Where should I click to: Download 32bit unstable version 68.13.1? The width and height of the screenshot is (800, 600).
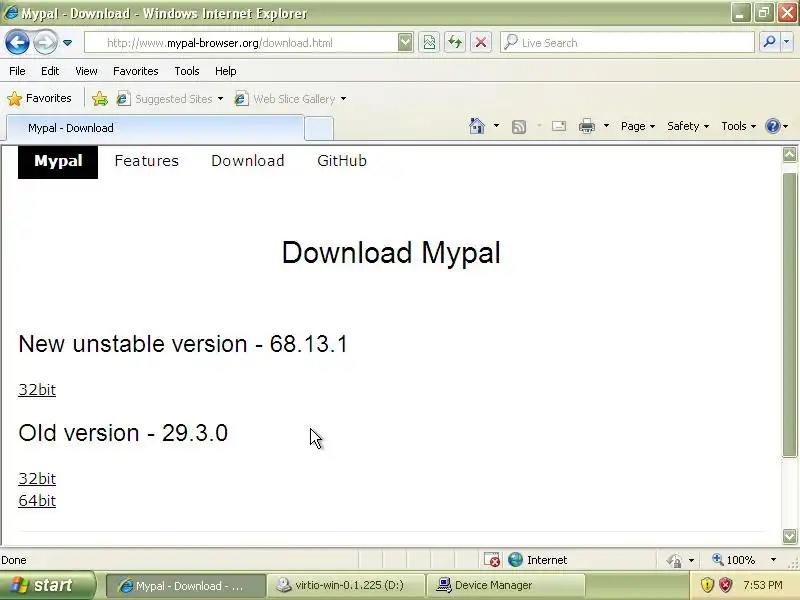pyautogui.click(x=37, y=390)
